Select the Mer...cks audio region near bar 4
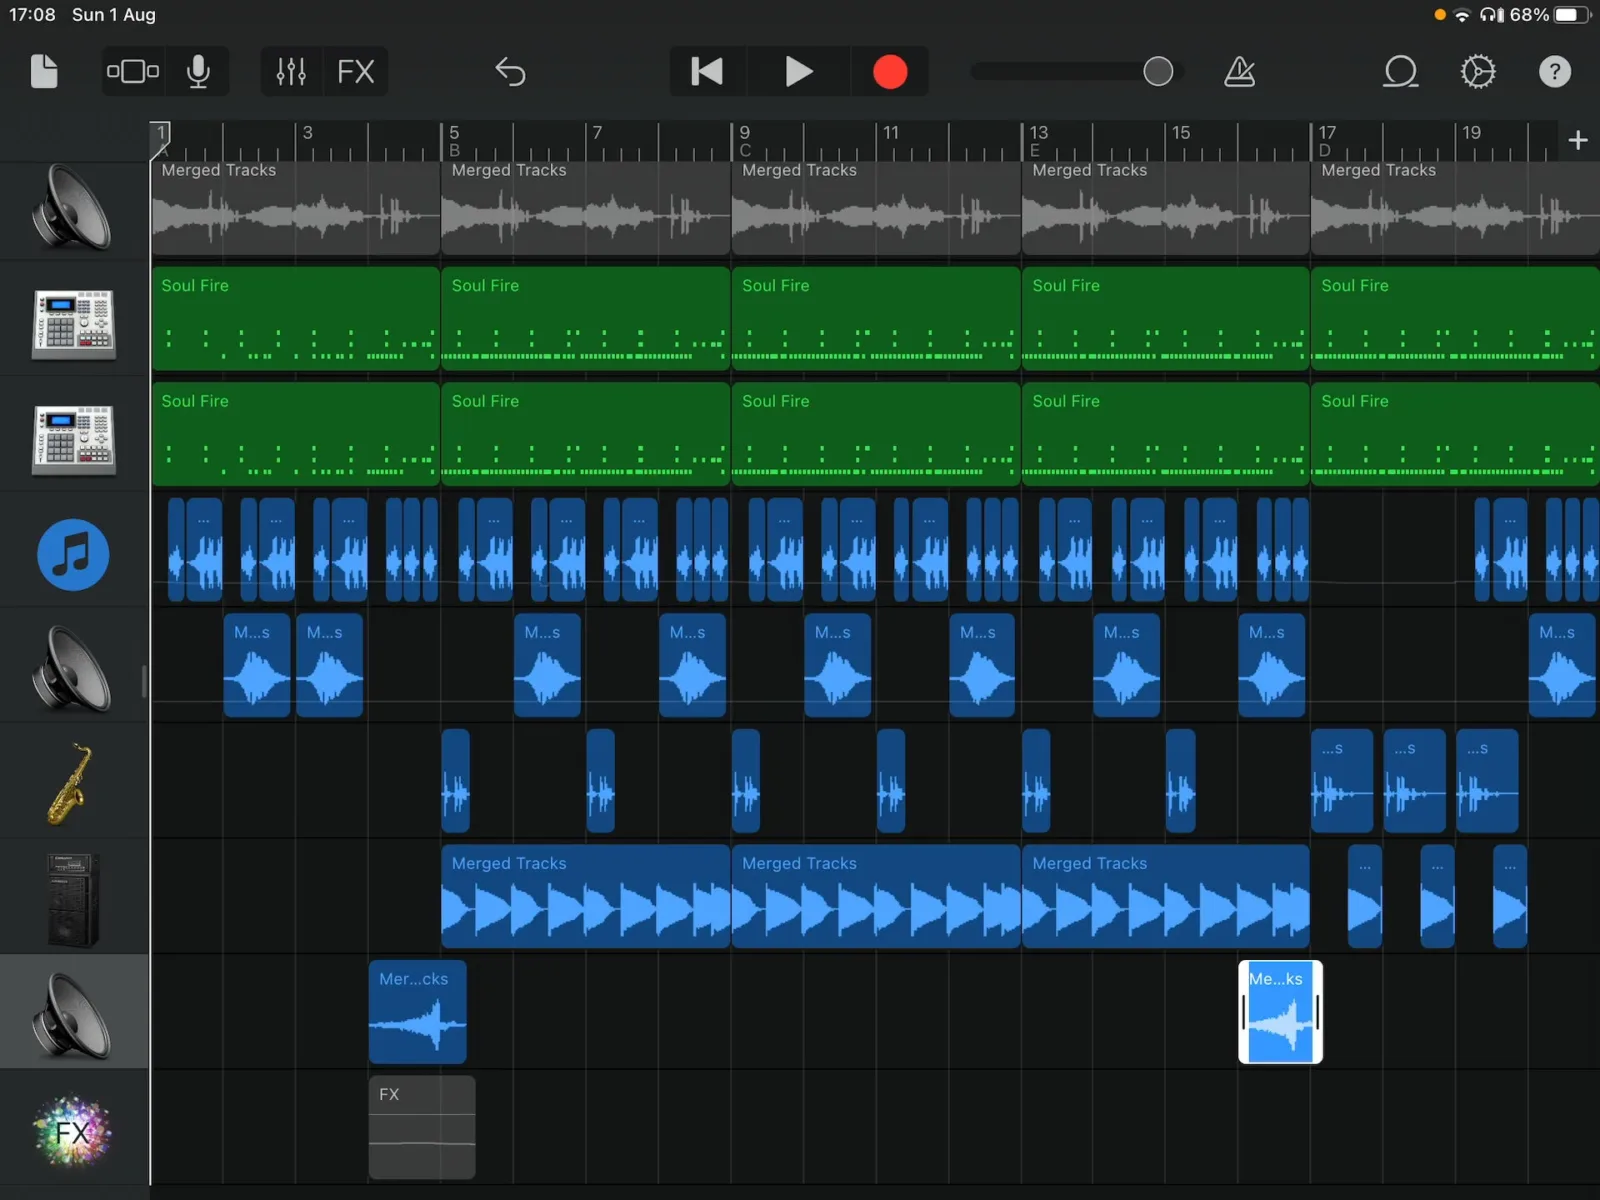Viewport: 1600px width, 1200px height. click(x=417, y=1012)
